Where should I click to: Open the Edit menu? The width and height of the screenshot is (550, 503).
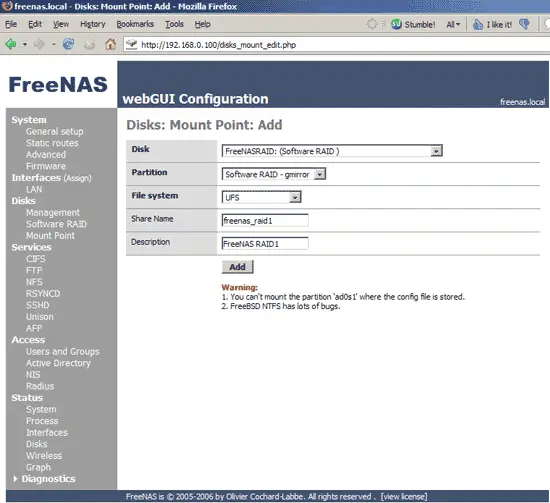(x=35, y=24)
